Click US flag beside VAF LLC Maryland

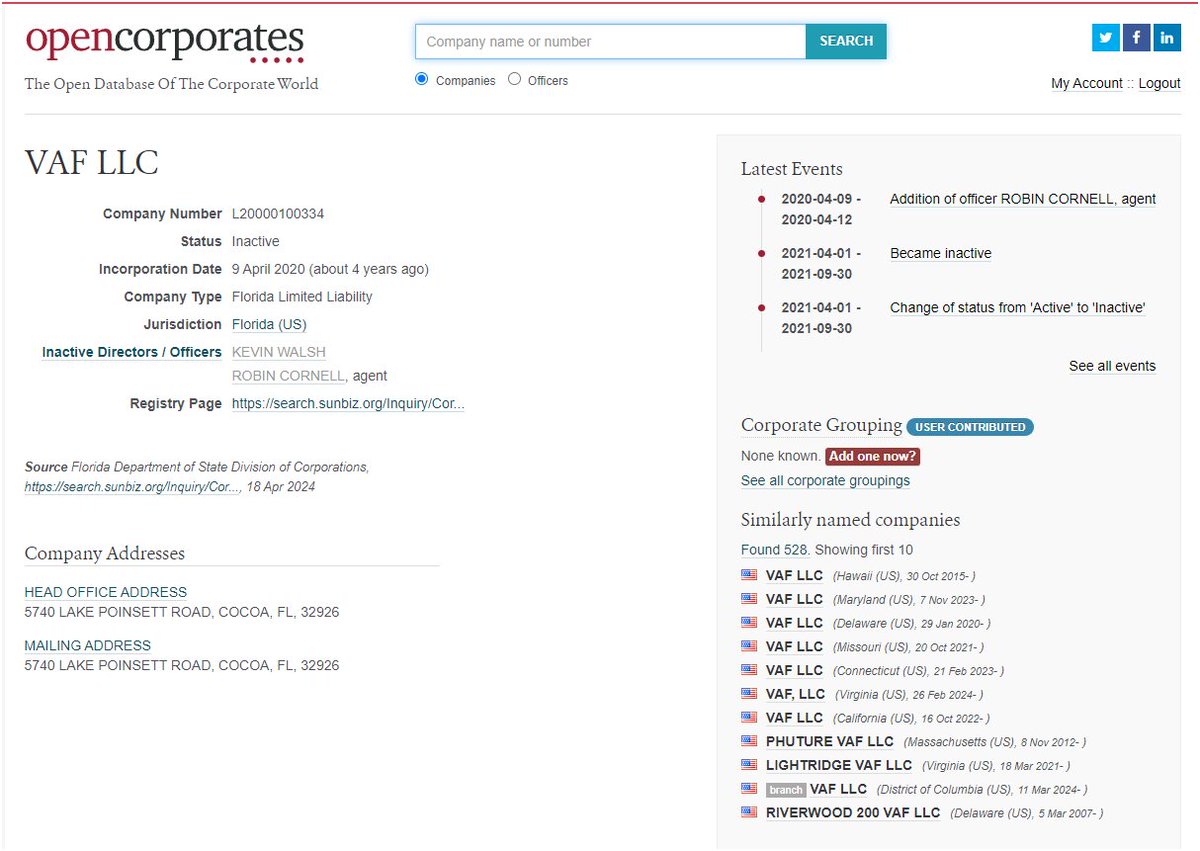coord(749,599)
